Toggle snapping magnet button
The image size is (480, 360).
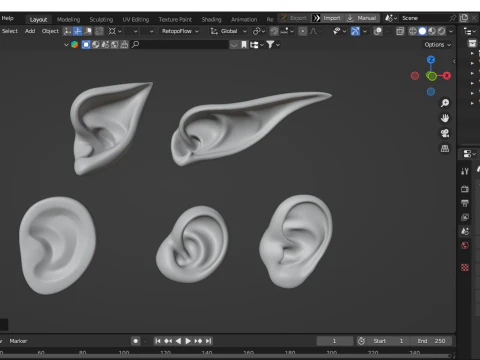click(274, 31)
